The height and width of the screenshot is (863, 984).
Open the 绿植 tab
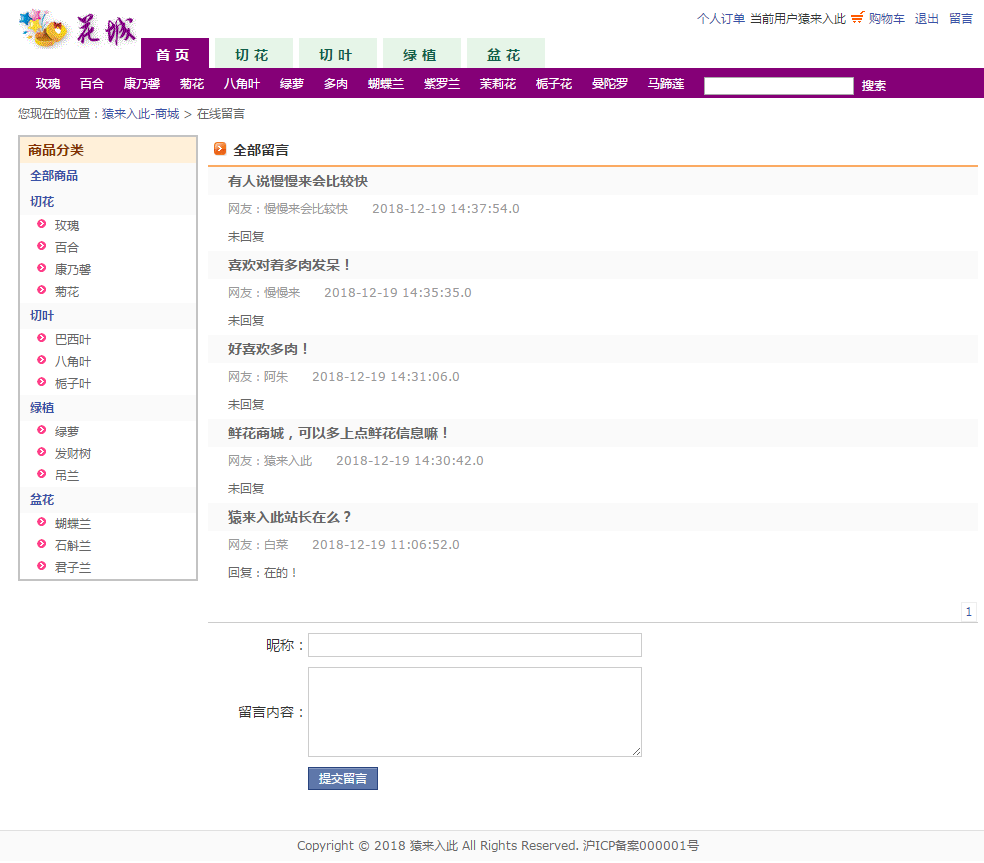coord(422,54)
